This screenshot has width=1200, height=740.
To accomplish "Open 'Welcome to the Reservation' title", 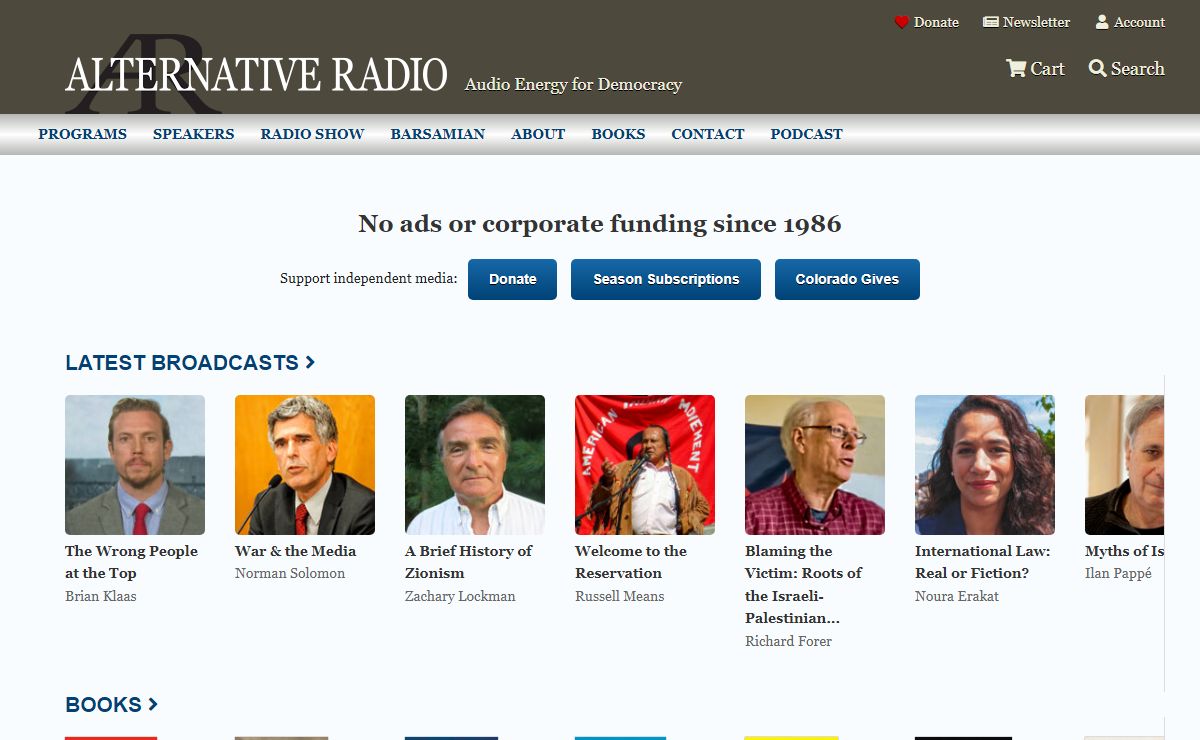I will [631, 562].
